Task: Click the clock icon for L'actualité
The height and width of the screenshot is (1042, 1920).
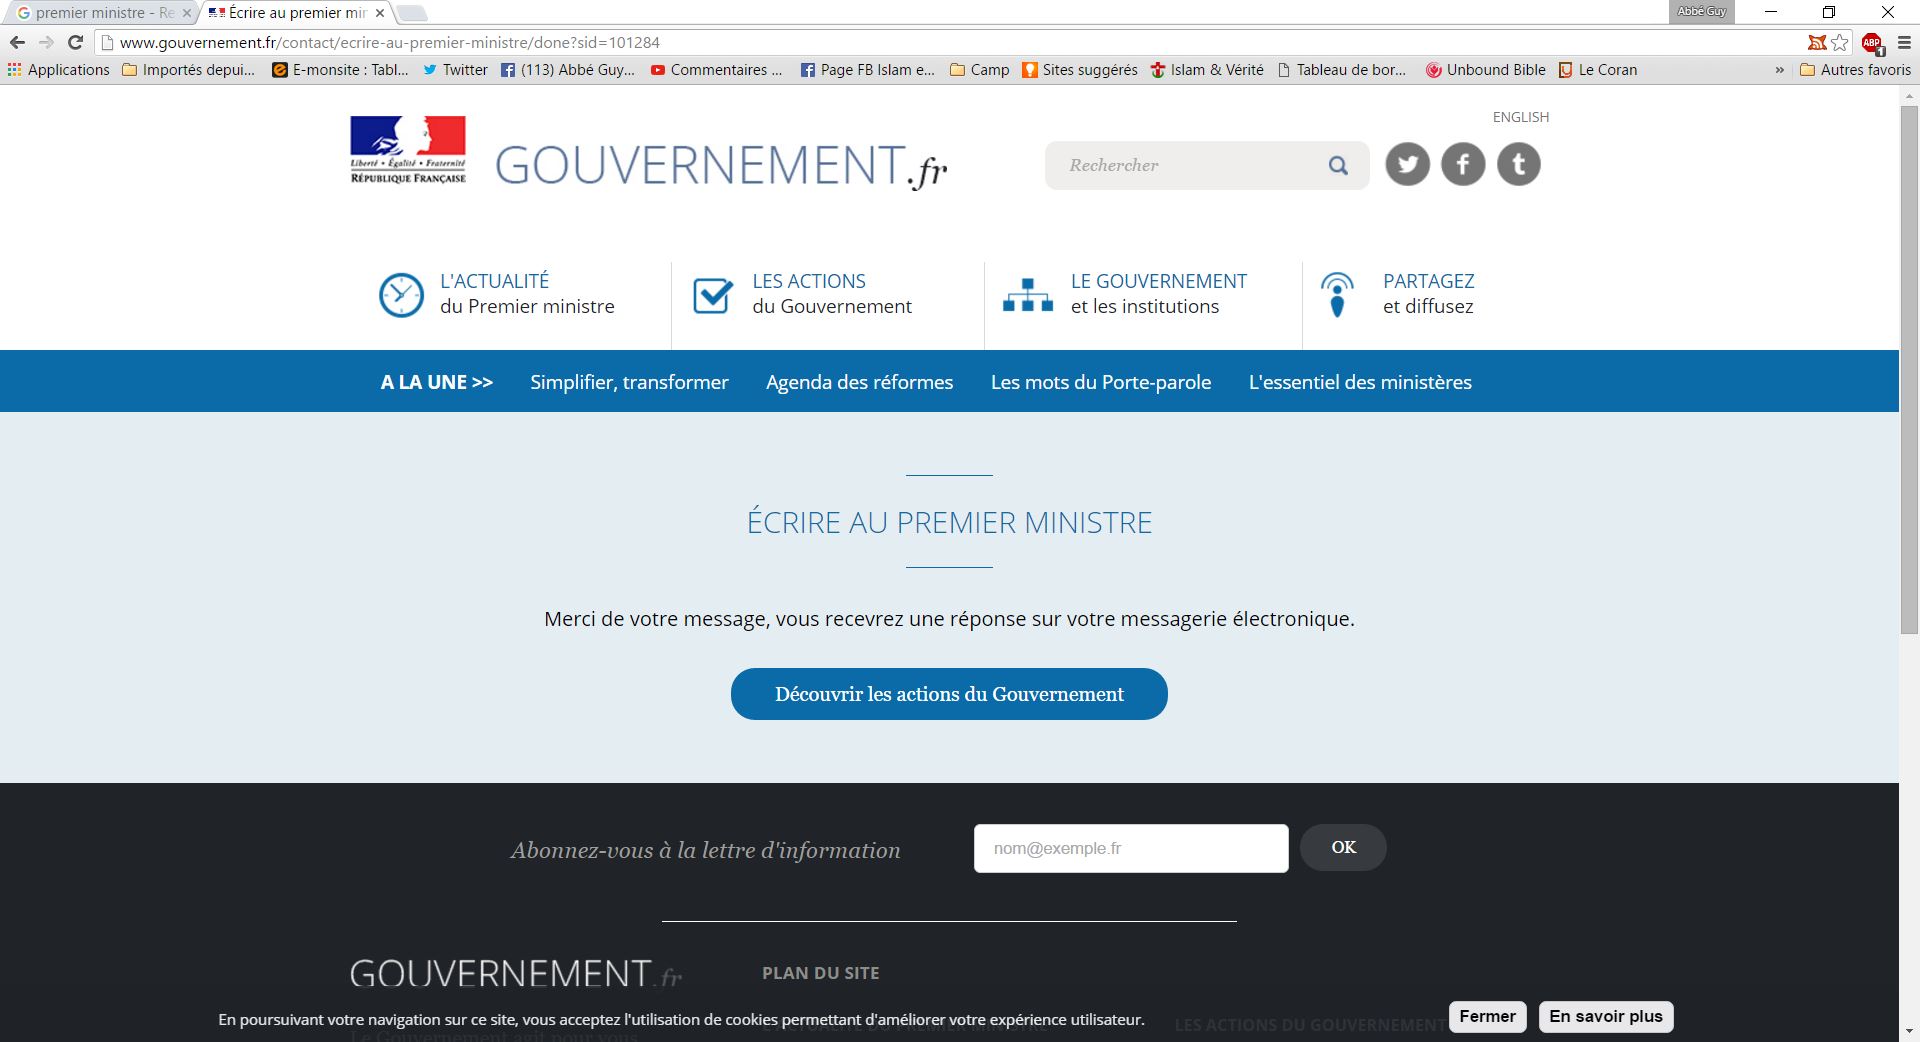Action: (x=401, y=295)
